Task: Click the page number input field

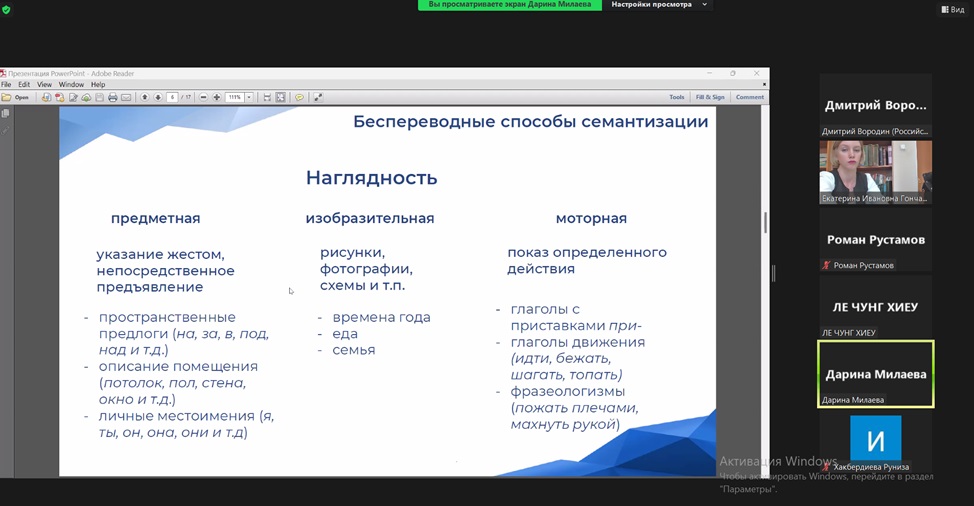Action: (x=172, y=98)
